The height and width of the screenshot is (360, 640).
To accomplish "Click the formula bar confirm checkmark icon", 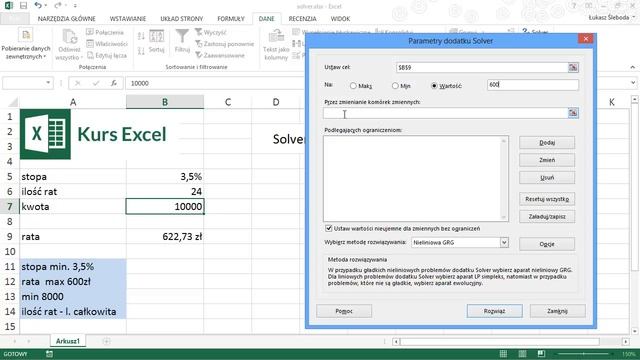I will (x=96, y=83).
